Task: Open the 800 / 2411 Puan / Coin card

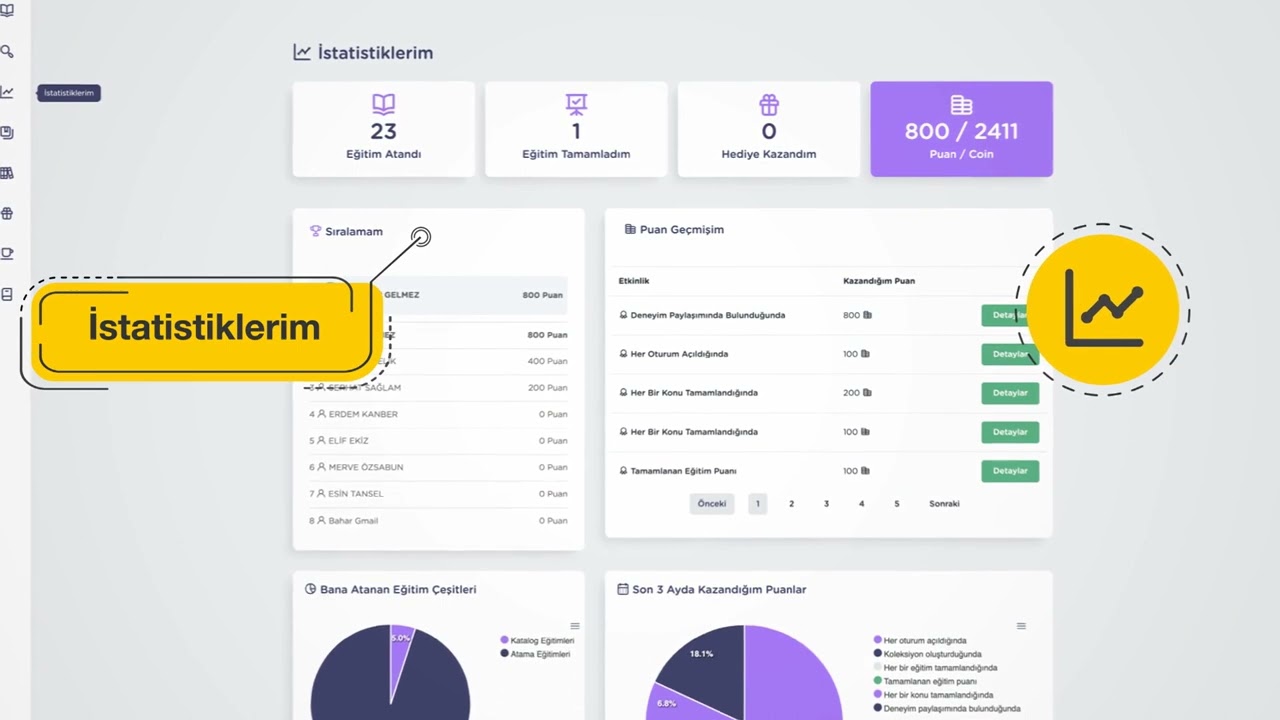Action: click(x=961, y=129)
